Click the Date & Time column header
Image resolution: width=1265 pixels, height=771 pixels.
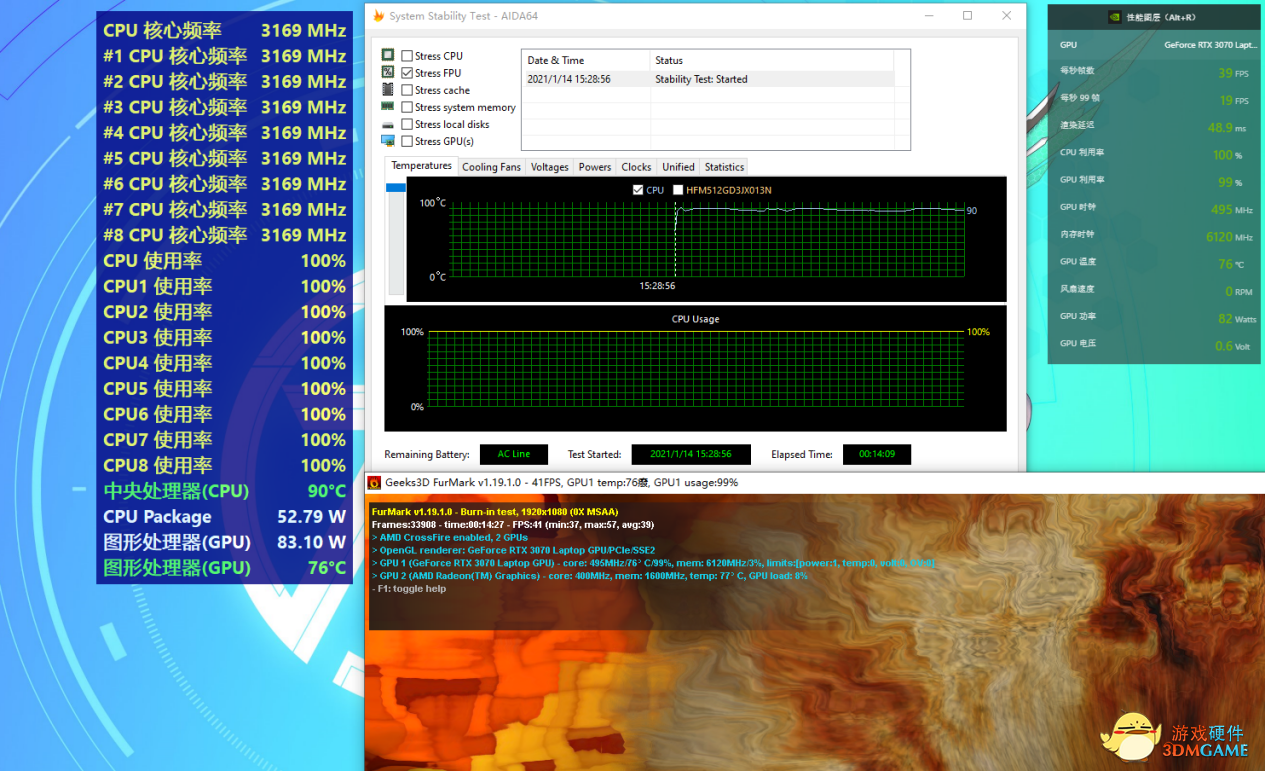point(586,60)
